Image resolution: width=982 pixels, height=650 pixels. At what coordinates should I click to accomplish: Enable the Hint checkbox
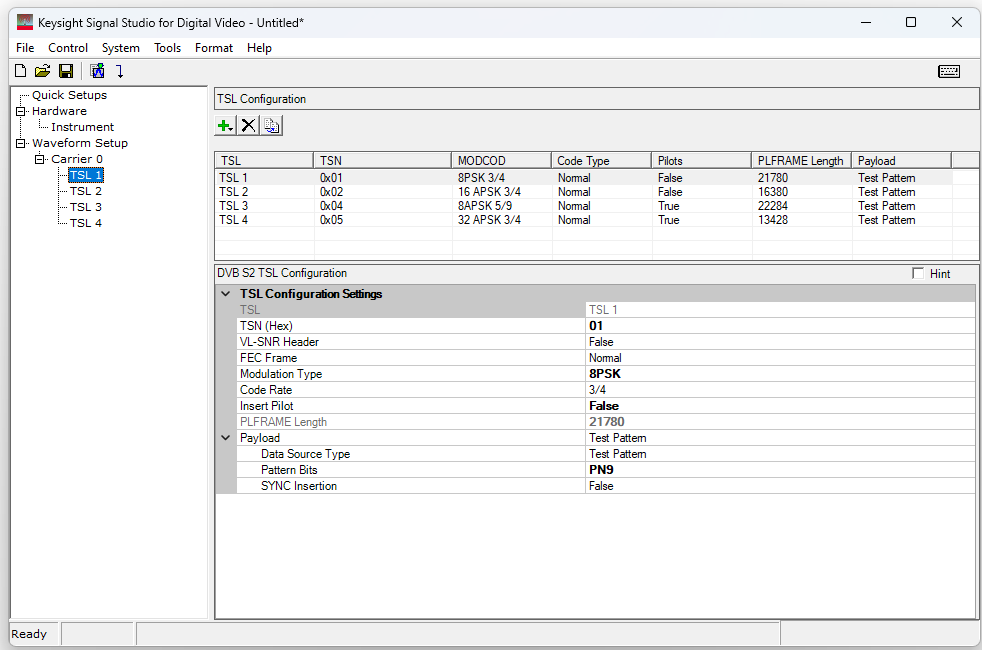coord(918,273)
